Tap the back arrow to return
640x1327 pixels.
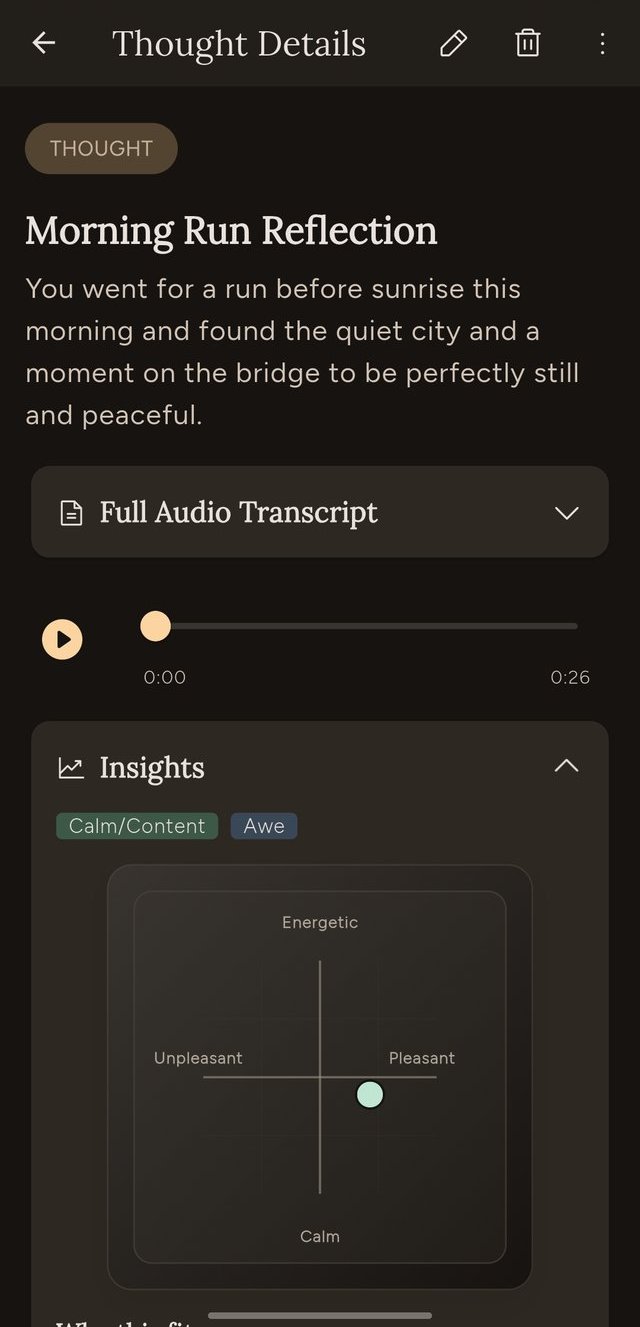coord(43,43)
